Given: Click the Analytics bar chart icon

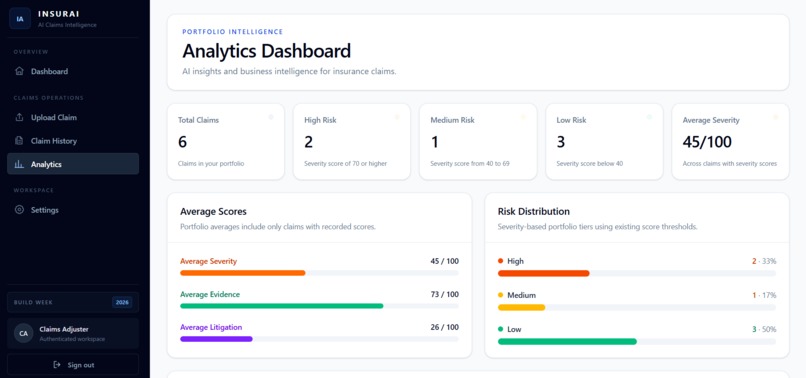Looking at the screenshot, I should pyautogui.click(x=20, y=164).
